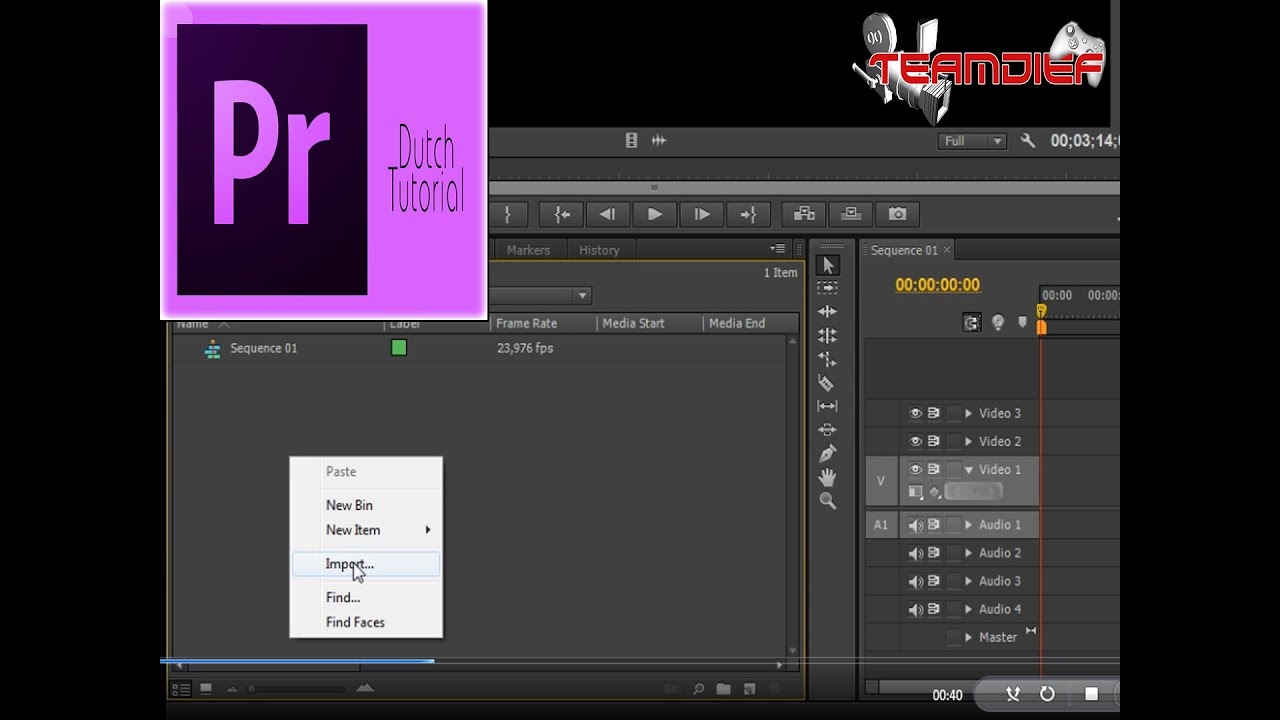This screenshot has height=720, width=1280.
Task: Create new bin with the folder icon
Action: (x=723, y=689)
